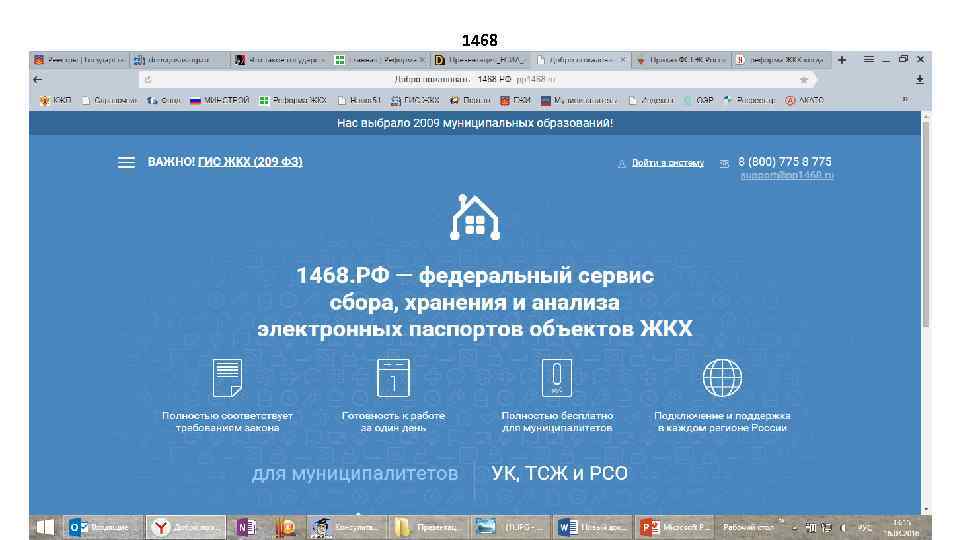Image resolution: width=960 pixels, height=540 pixels.
Task: Open the image viewer window in the taskbar
Action: pyautogui.click(x=510, y=527)
